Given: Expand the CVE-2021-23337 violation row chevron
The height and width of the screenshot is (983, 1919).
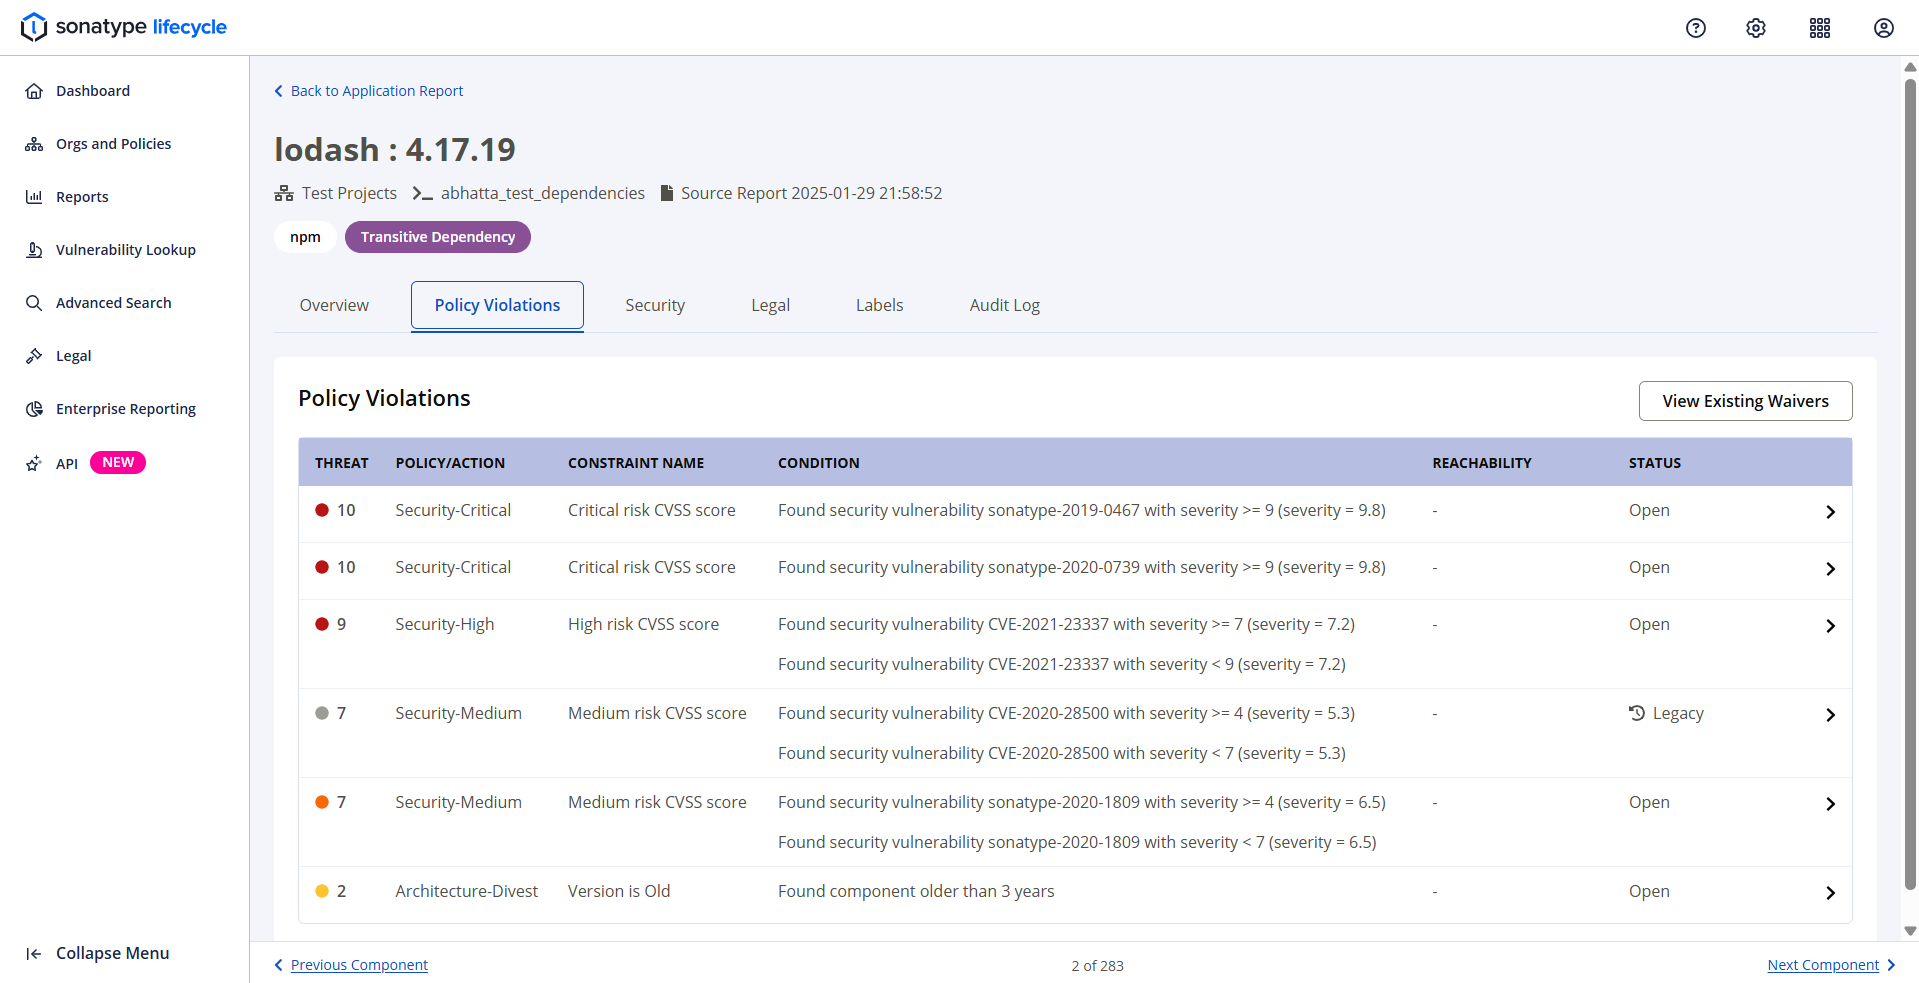Looking at the screenshot, I should click(1830, 626).
